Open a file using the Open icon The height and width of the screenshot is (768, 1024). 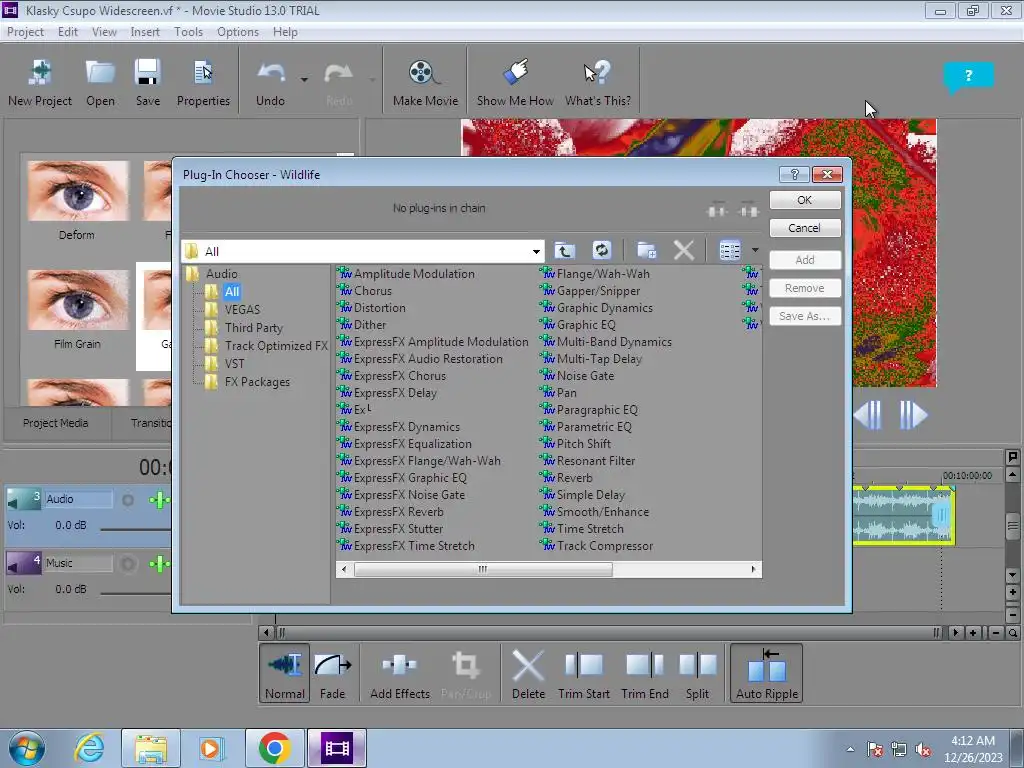pos(100,82)
